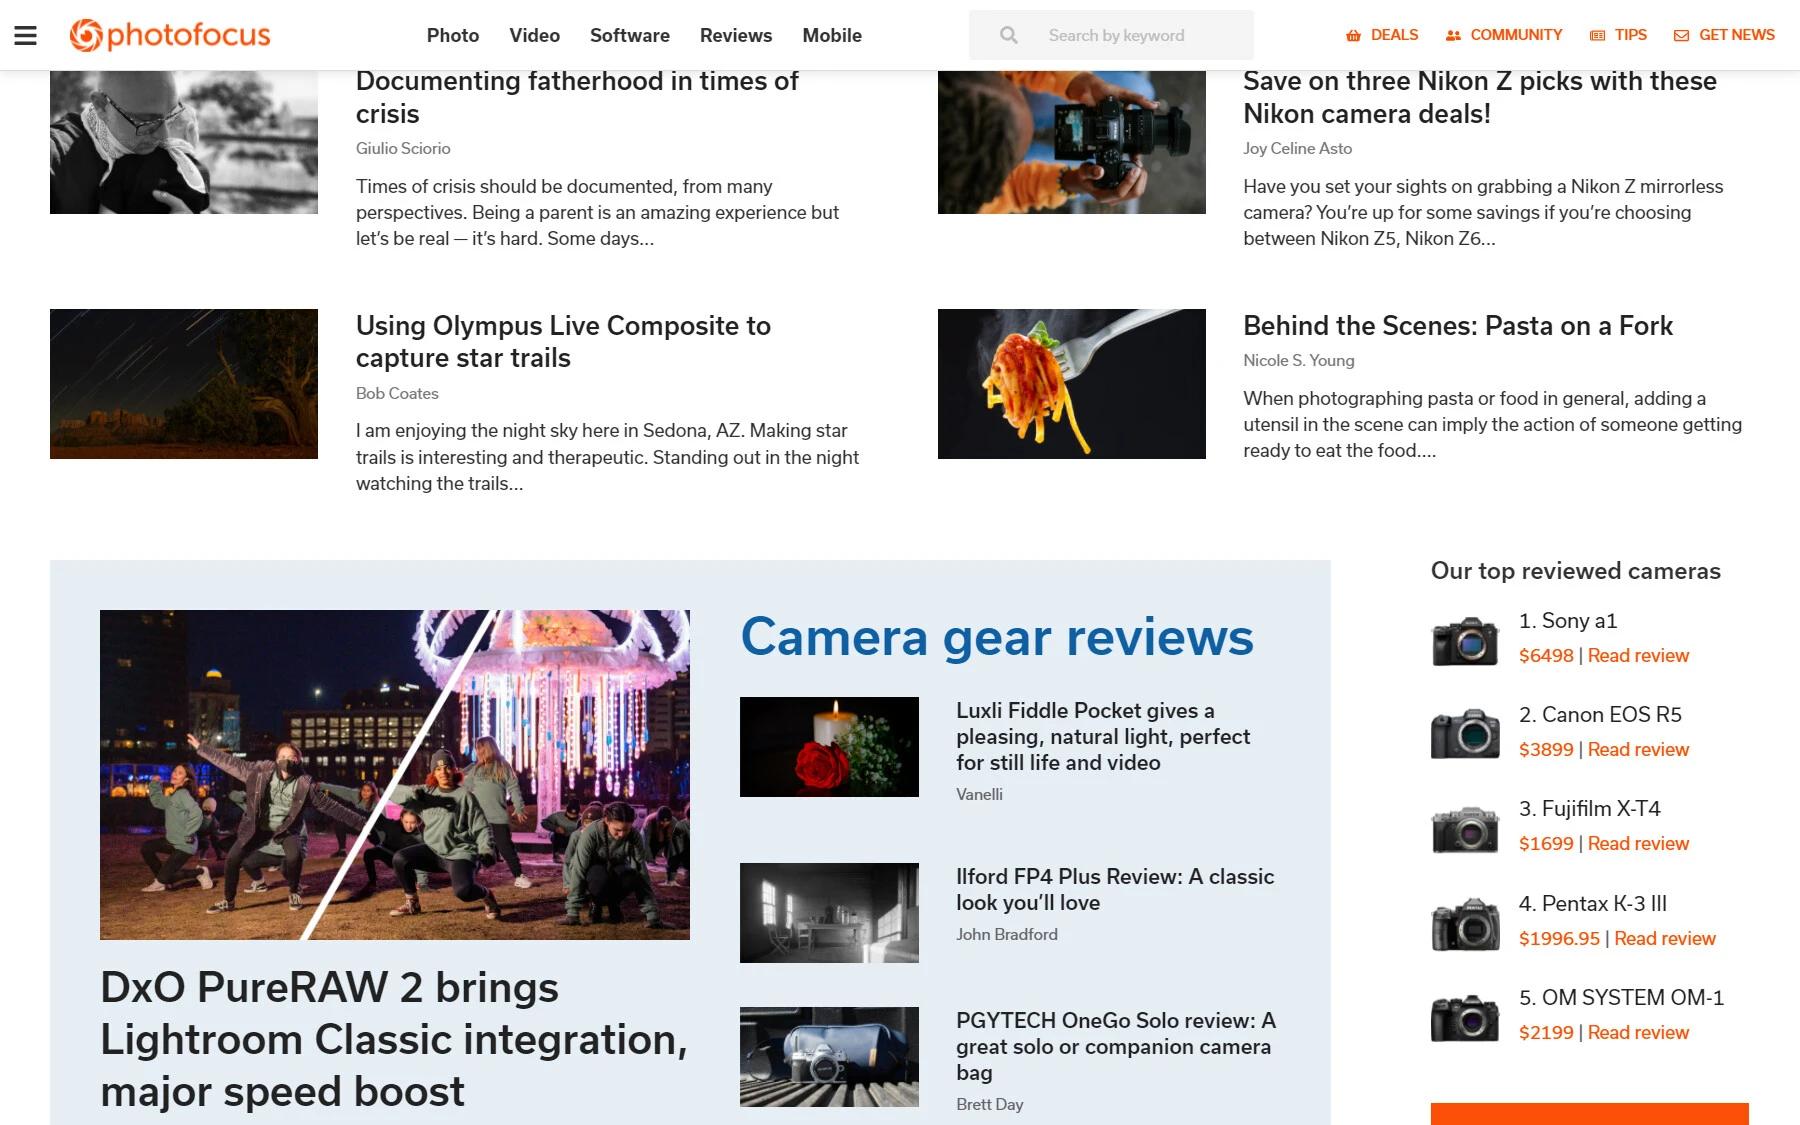This screenshot has width=1800, height=1125.
Task: Read review of Pentax K-3 III
Action: (x=1665, y=938)
